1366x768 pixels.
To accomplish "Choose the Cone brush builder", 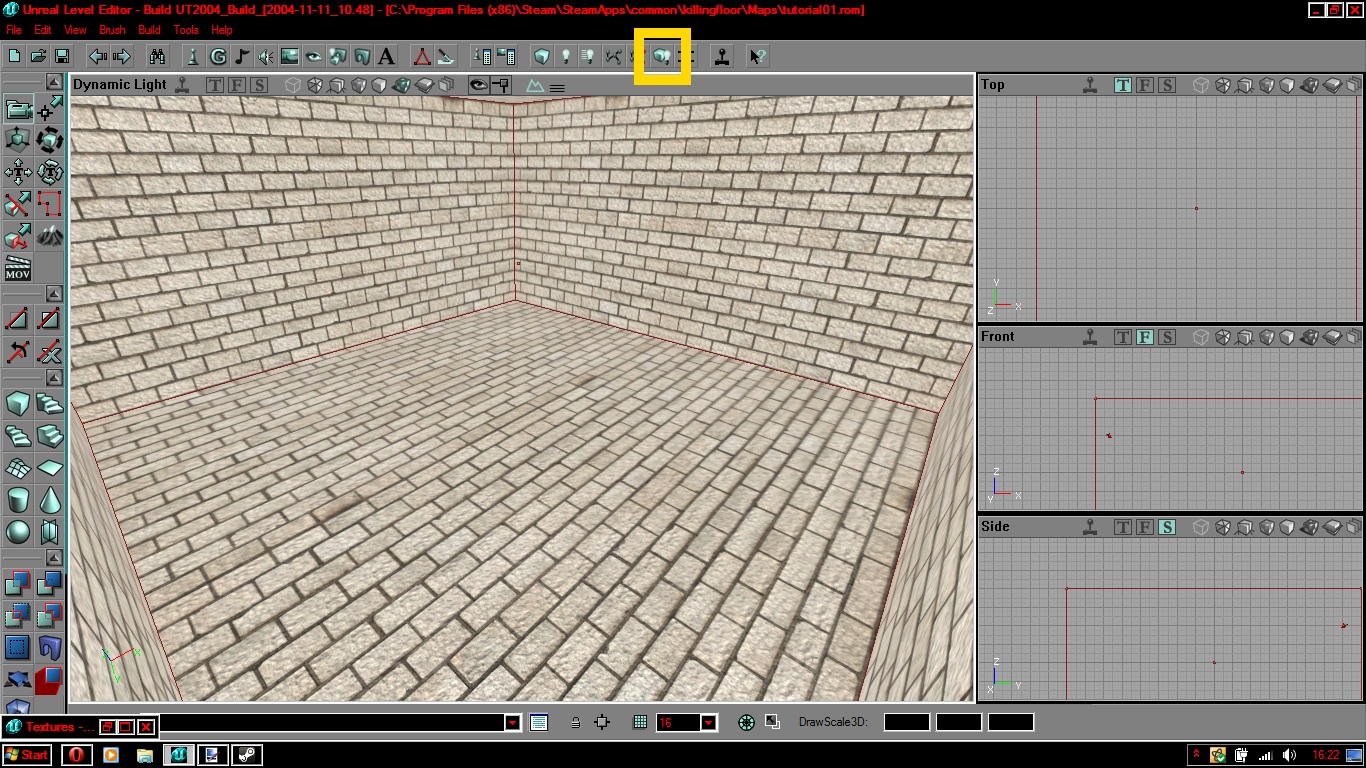I will click(50, 500).
